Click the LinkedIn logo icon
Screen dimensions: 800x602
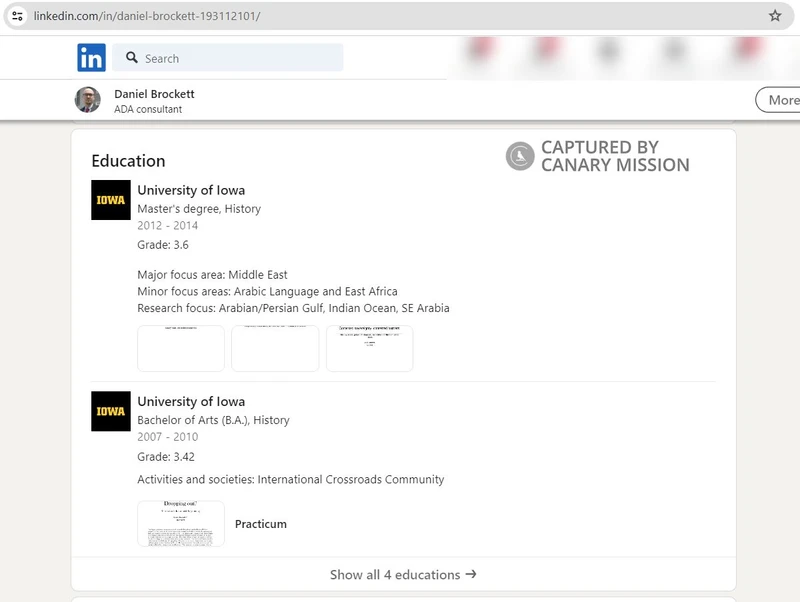[91, 58]
